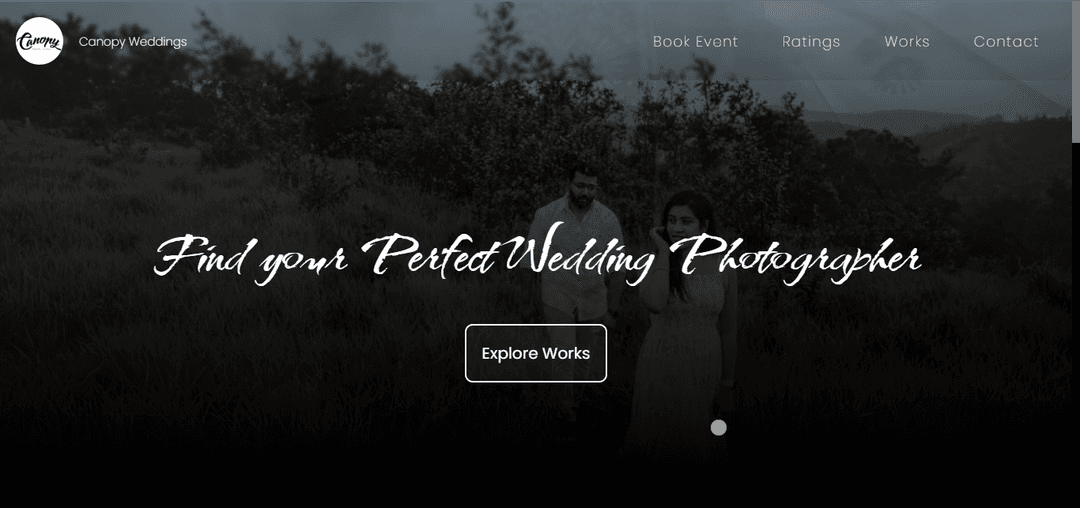Click the black area at page bottom
The width and height of the screenshot is (1080, 508).
coord(536,485)
